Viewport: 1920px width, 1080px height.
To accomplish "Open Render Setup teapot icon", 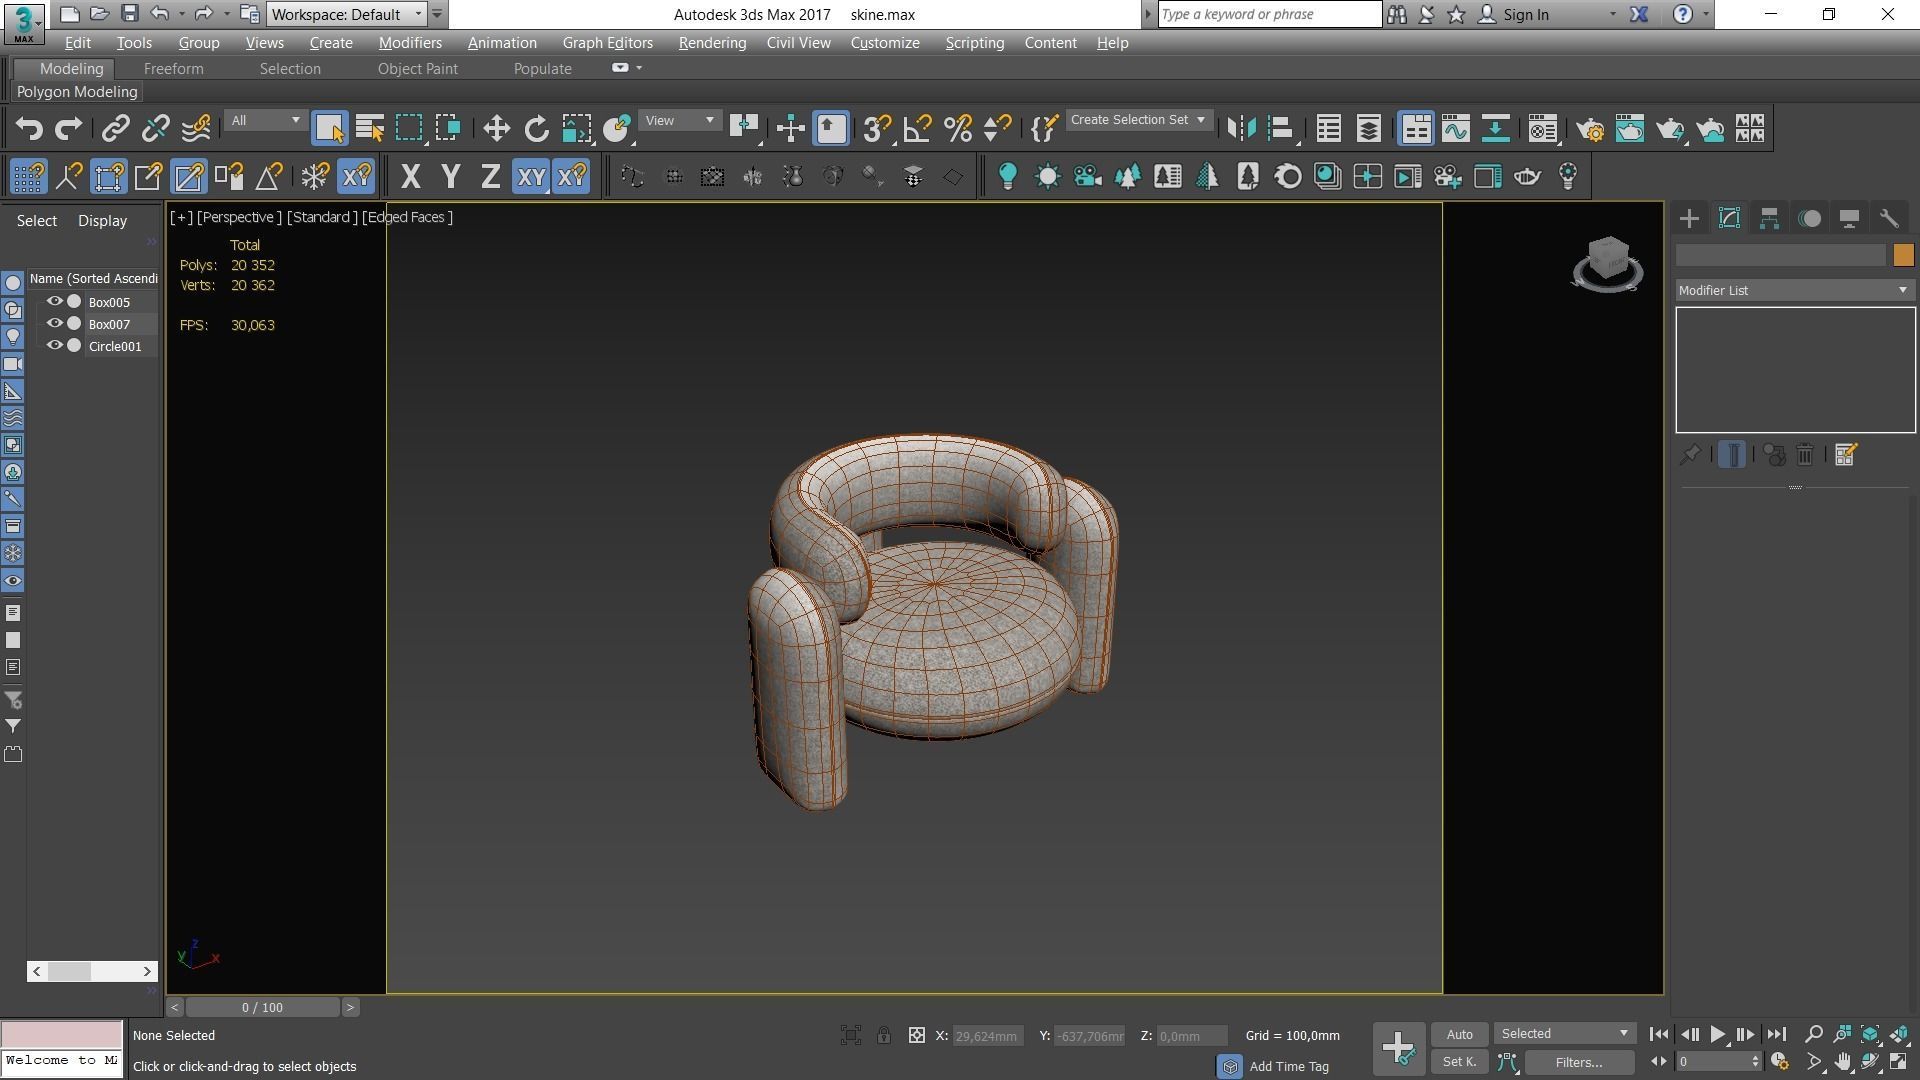I will pos(1590,128).
